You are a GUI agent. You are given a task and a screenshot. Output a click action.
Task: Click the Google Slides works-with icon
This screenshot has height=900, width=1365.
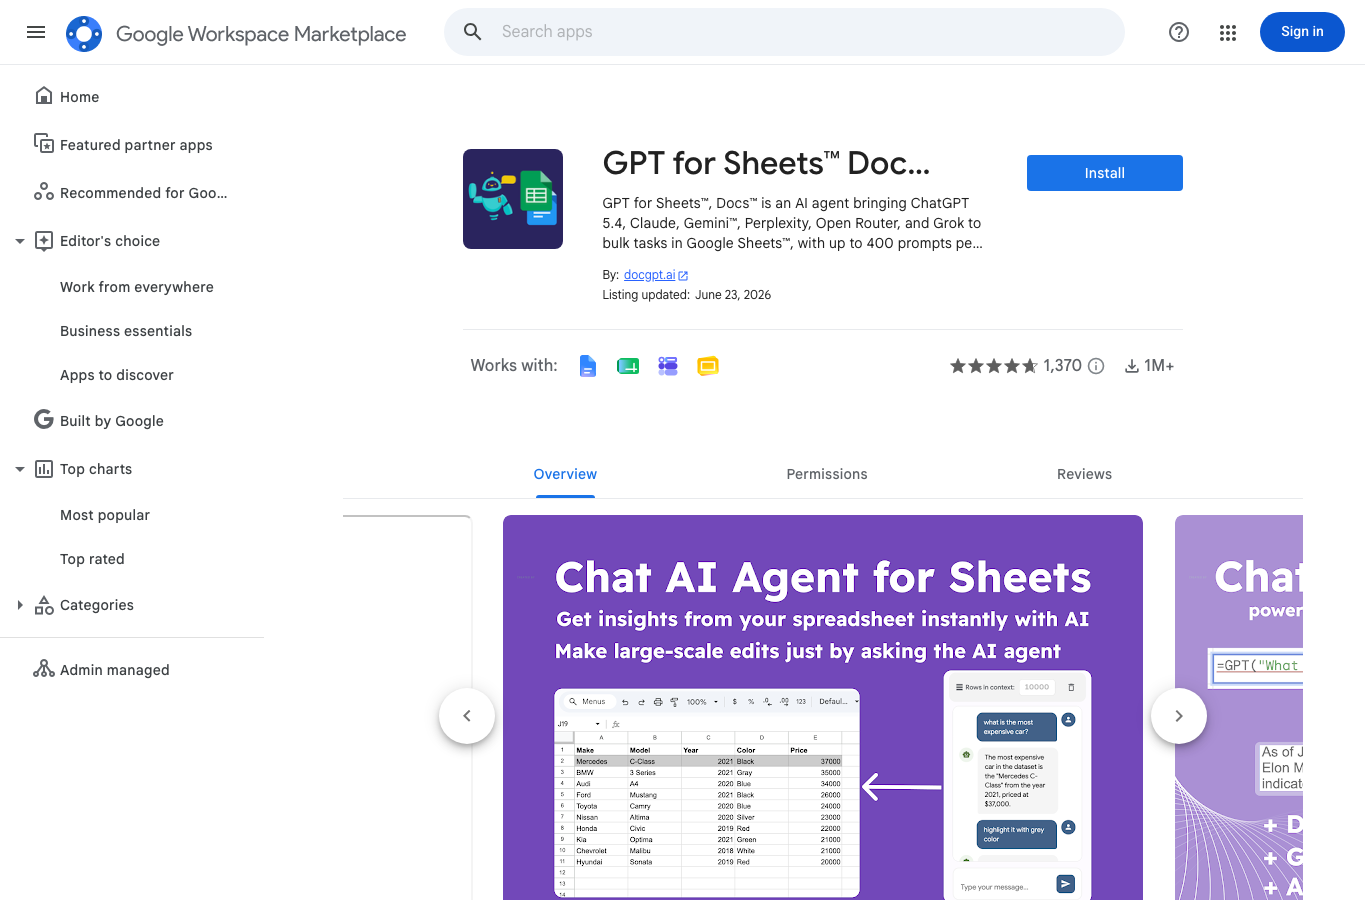coord(708,366)
